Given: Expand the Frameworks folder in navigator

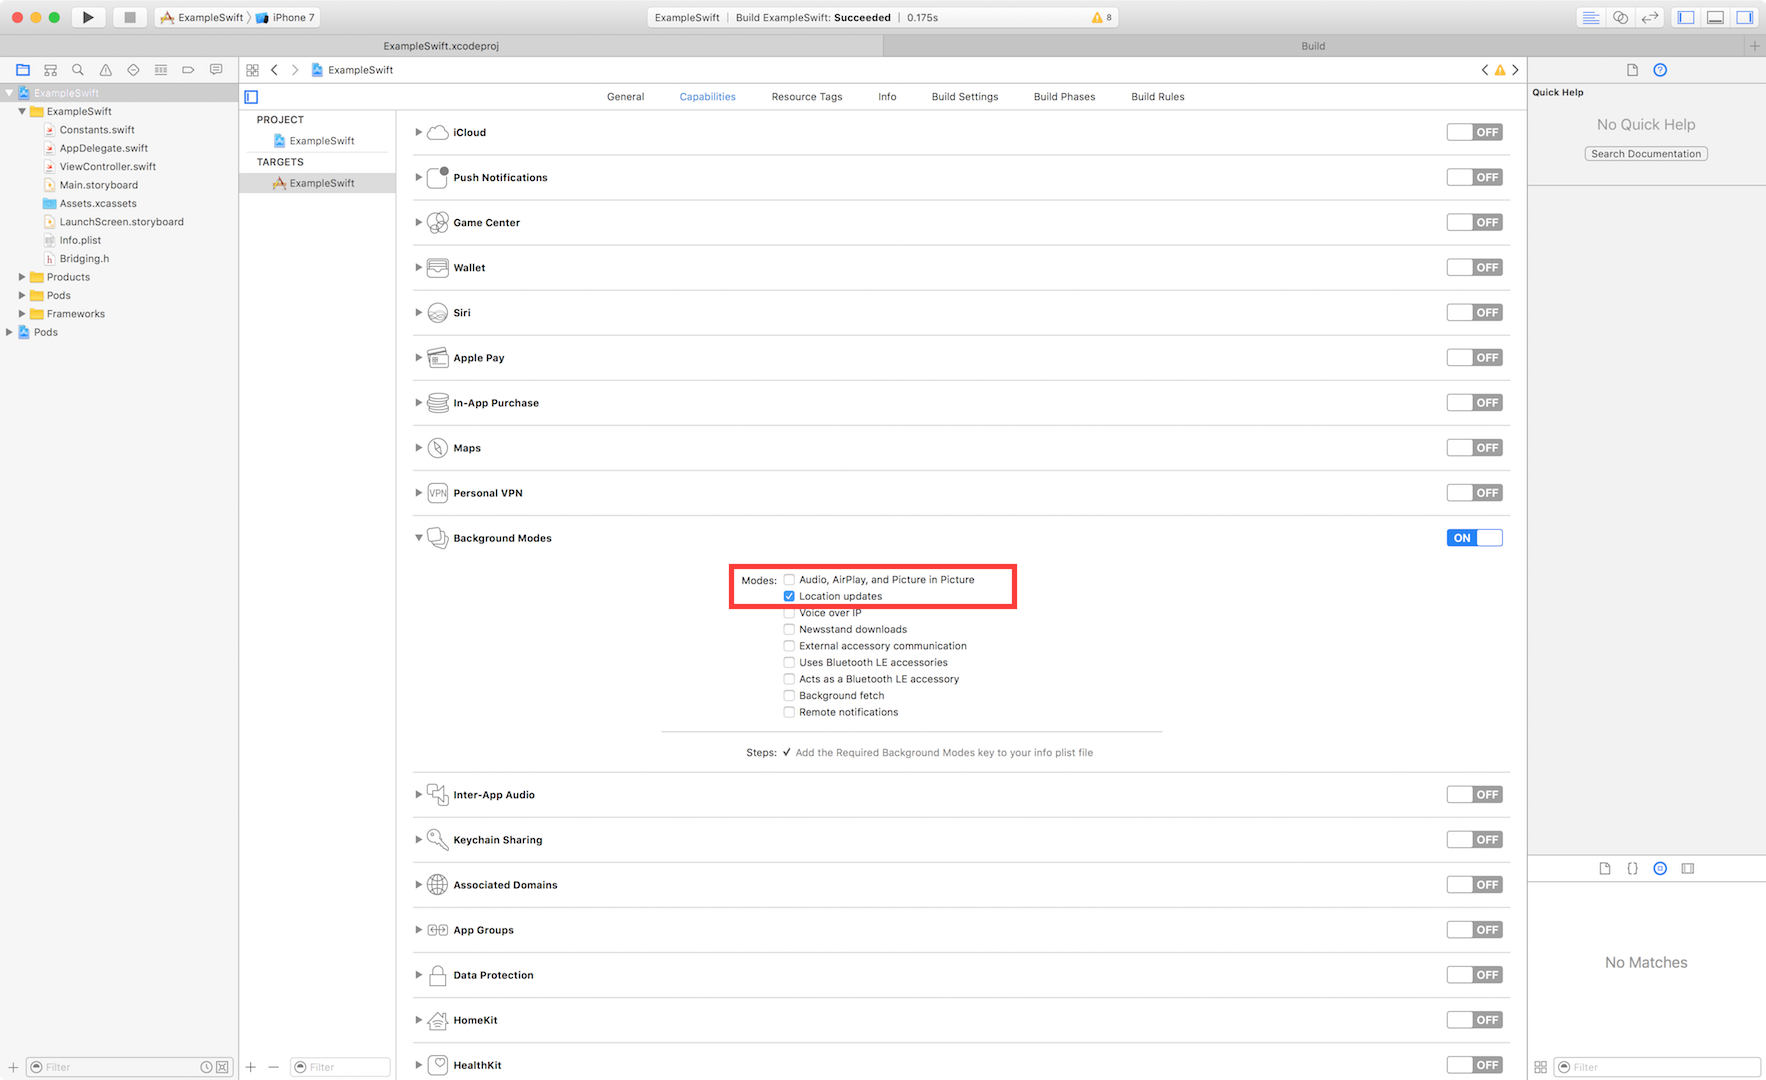Looking at the screenshot, I should [22, 314].
